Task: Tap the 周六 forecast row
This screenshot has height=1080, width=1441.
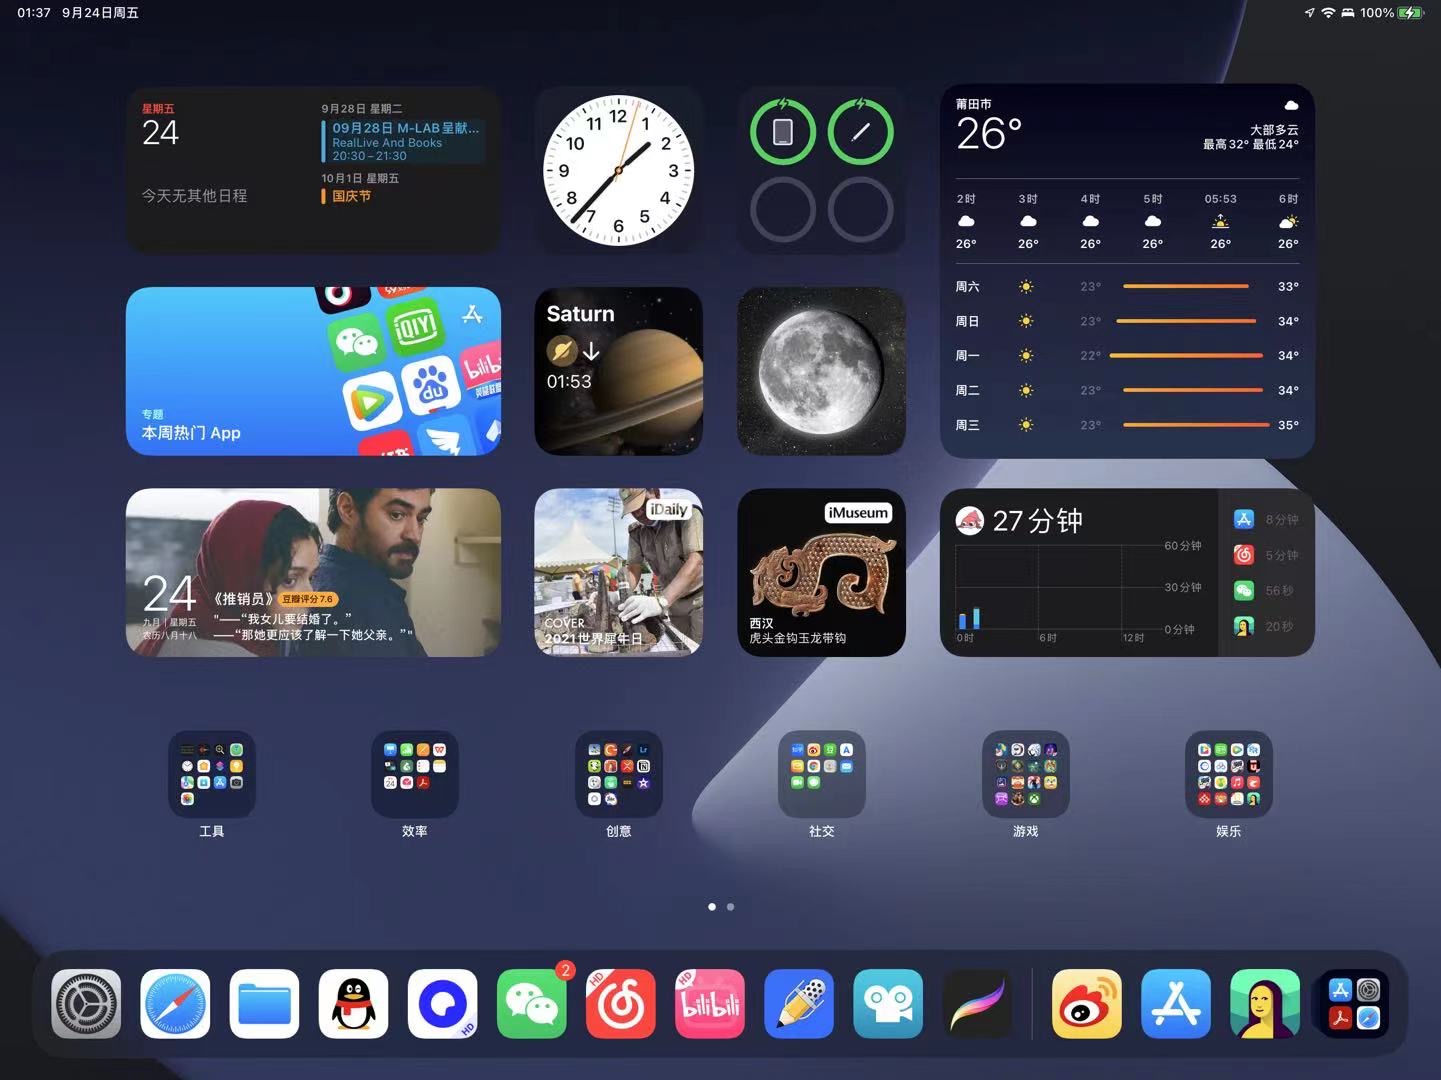Action: (1127, 286)
